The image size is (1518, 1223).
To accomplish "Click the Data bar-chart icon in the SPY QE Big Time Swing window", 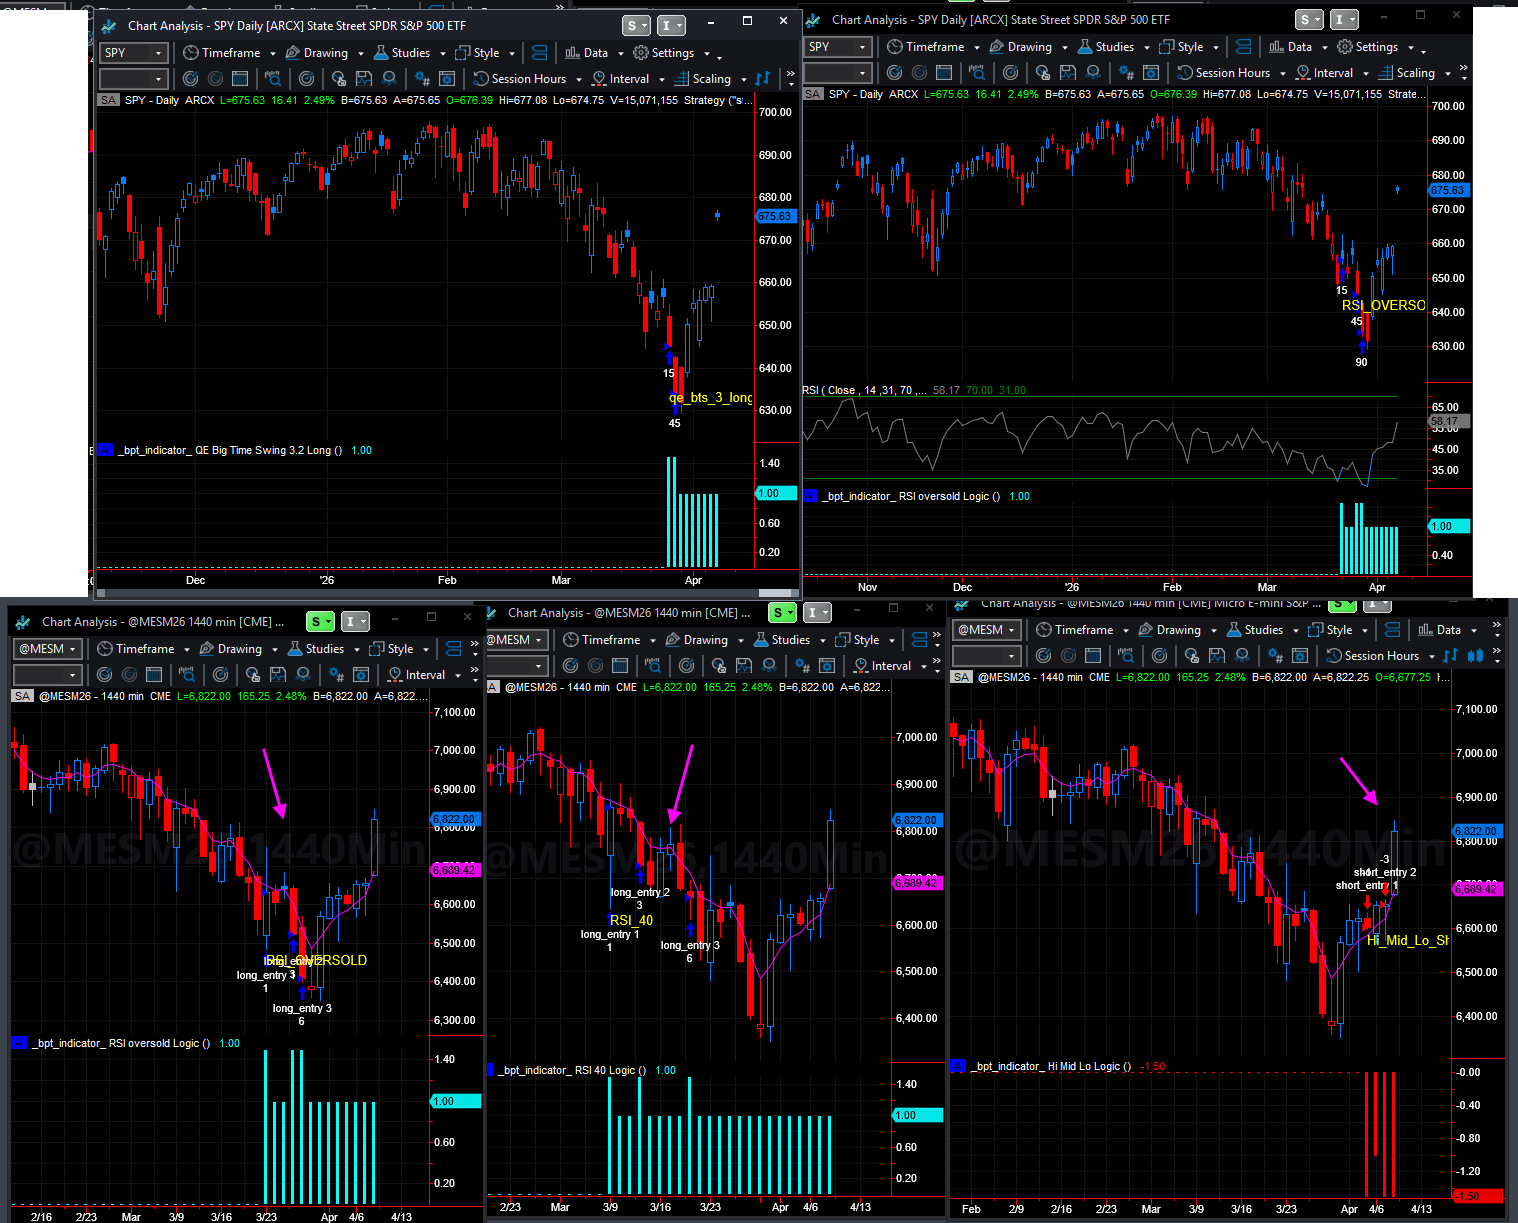I will coord(572,53).
